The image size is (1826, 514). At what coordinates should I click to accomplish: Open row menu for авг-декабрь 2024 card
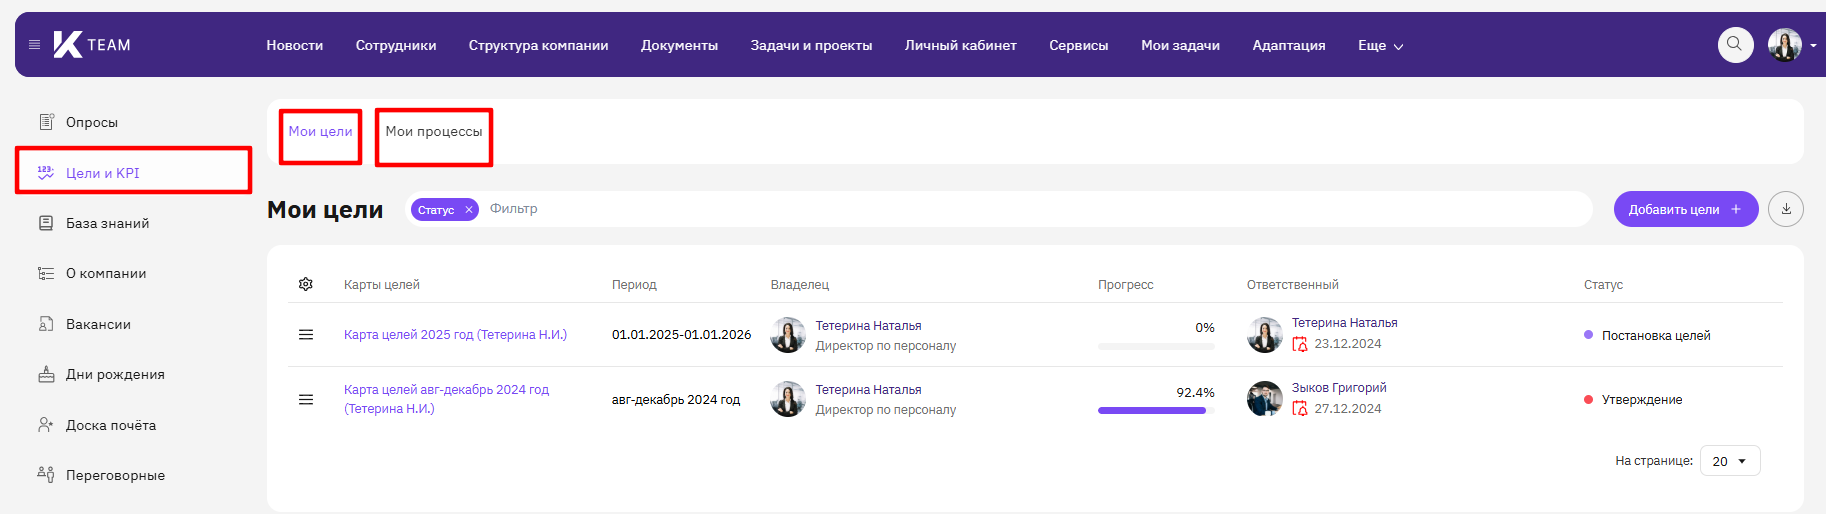coord(306,400)
